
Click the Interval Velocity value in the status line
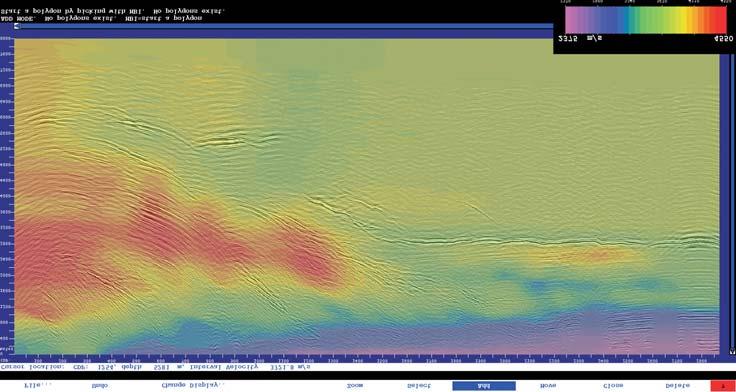click(x=291, y=367)
